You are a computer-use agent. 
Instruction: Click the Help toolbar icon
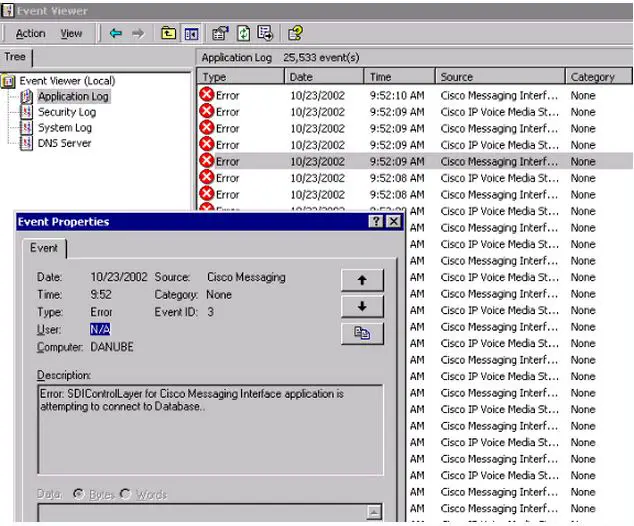295,33
